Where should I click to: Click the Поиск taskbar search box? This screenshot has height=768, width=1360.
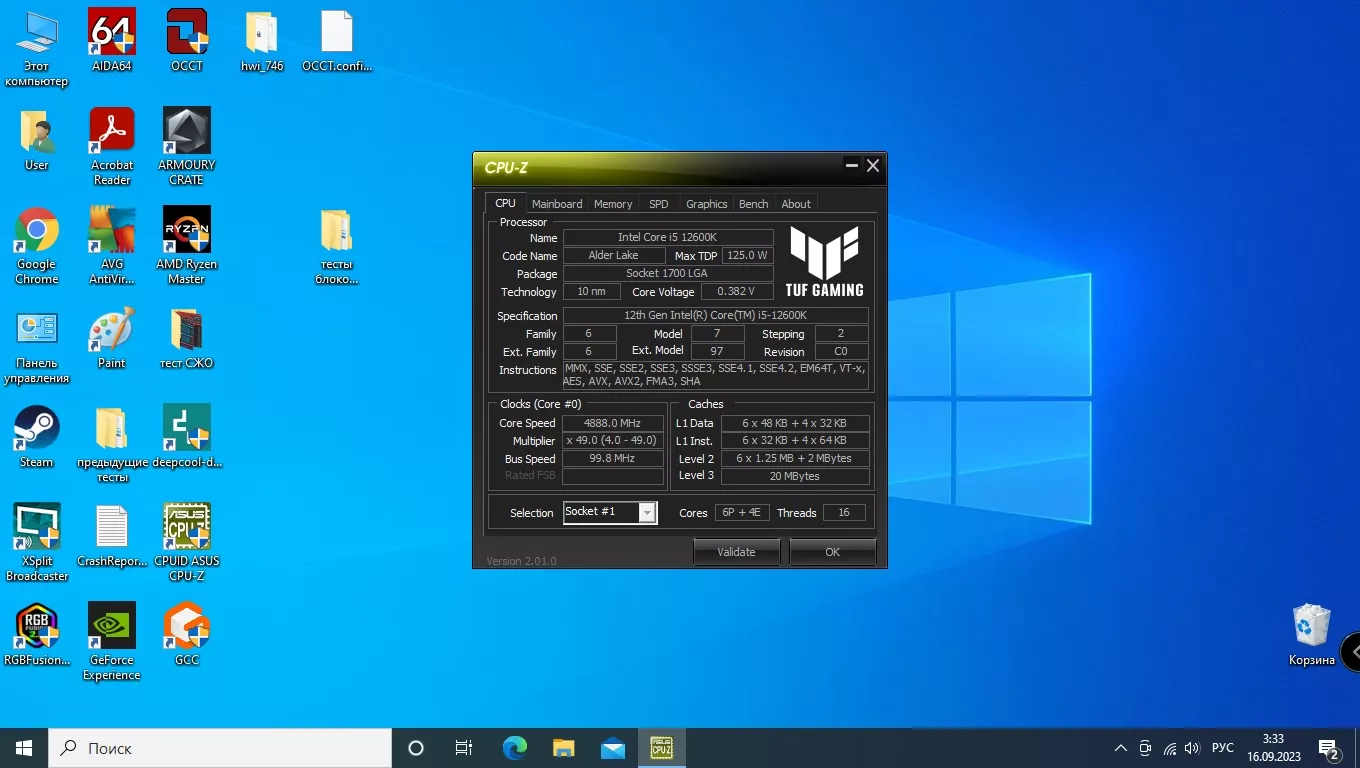pyautogui.click(x=220, y=748)
